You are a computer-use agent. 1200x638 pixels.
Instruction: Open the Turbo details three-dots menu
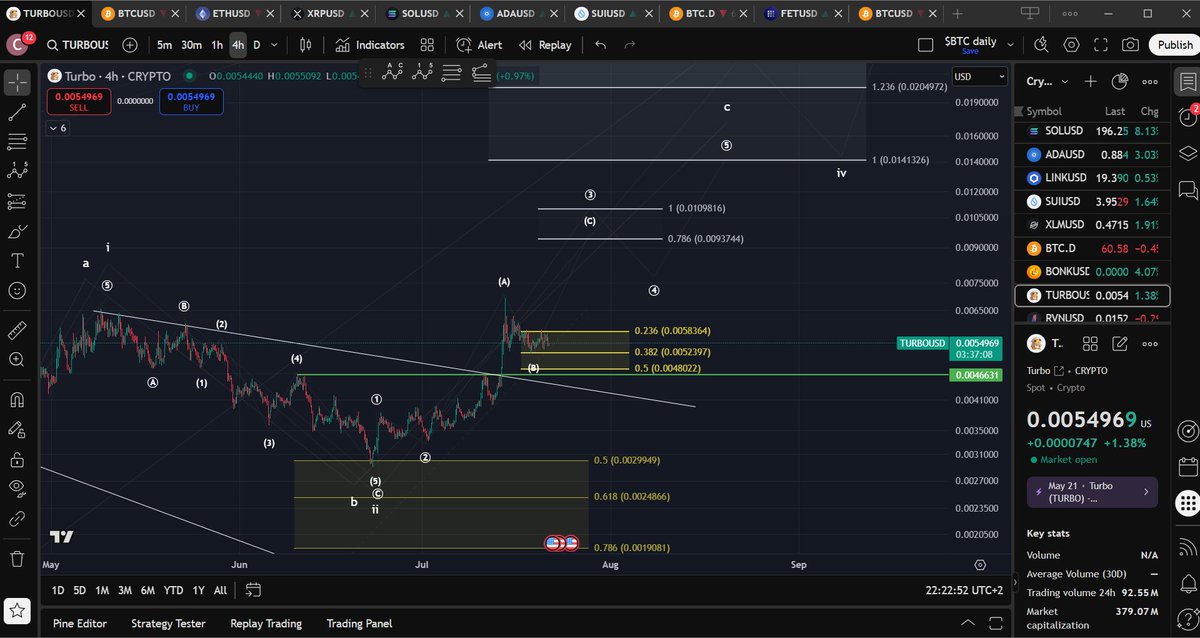(x=1150, y=344)
